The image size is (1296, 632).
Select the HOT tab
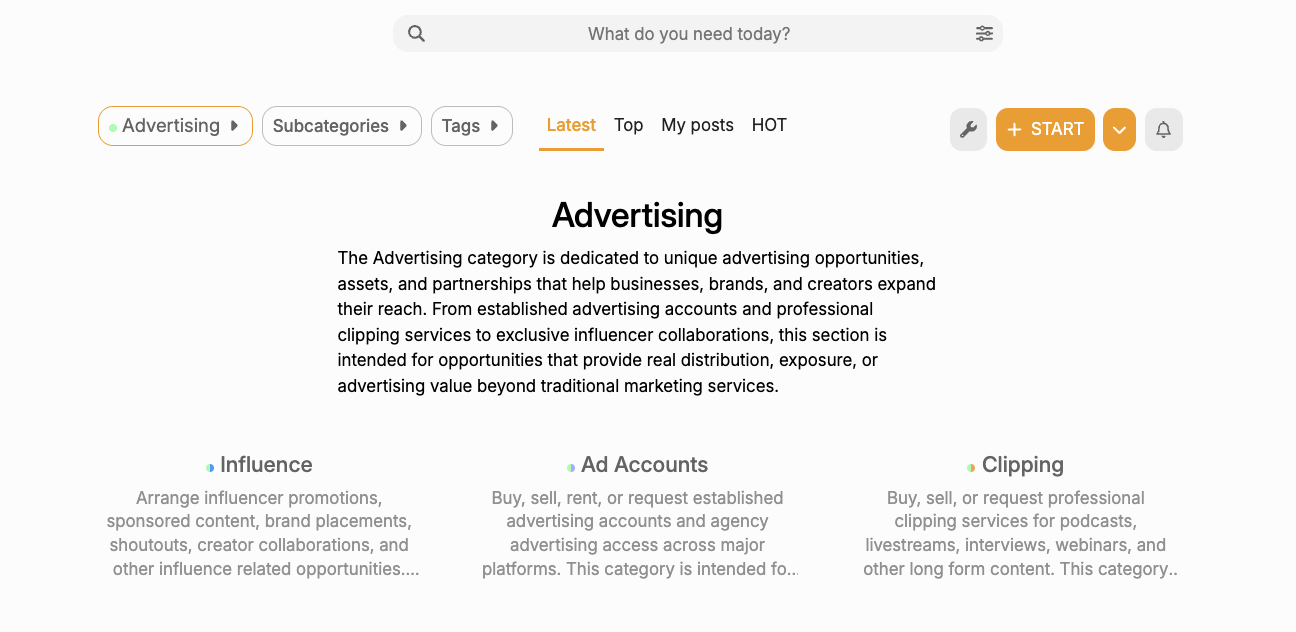769,125
